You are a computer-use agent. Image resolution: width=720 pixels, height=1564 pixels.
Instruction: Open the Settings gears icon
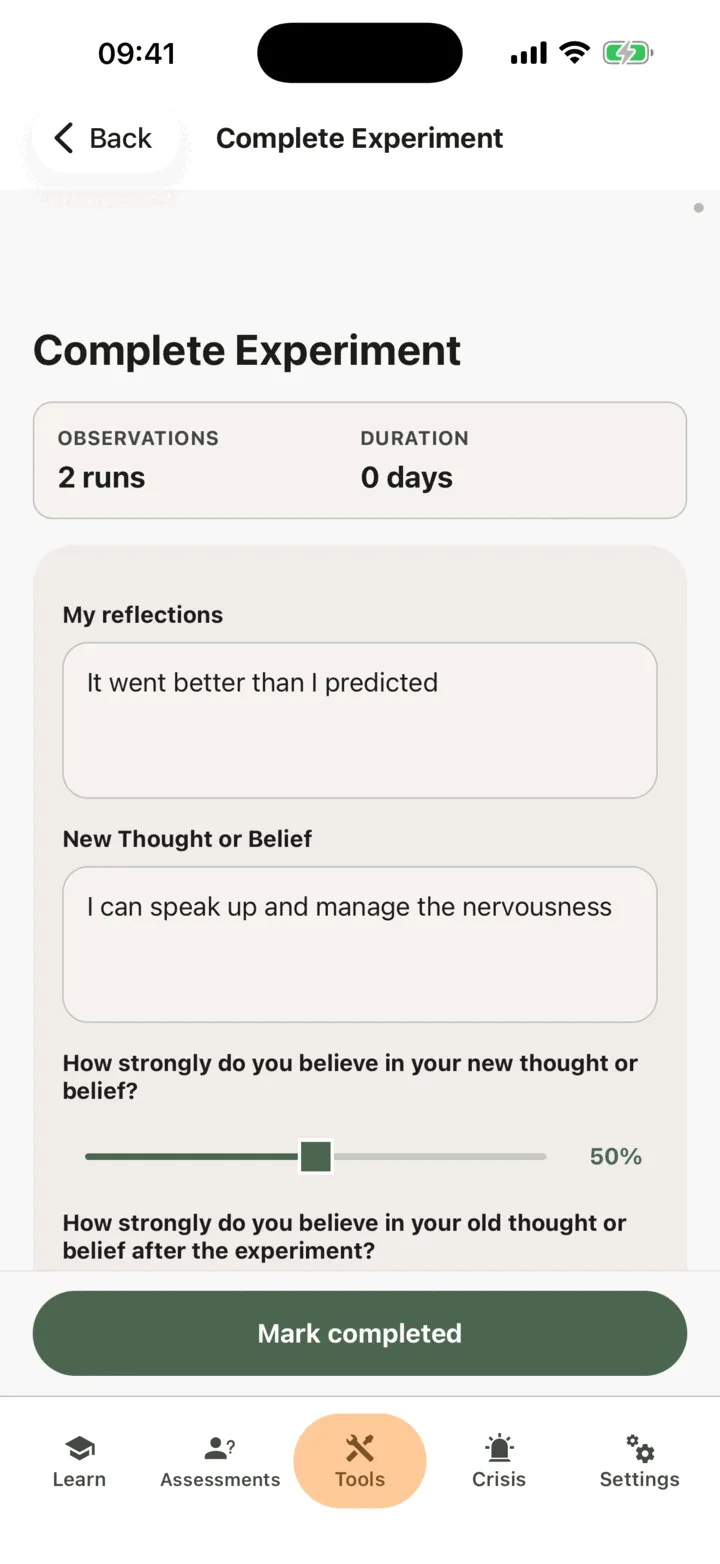tap(640, 1446)
